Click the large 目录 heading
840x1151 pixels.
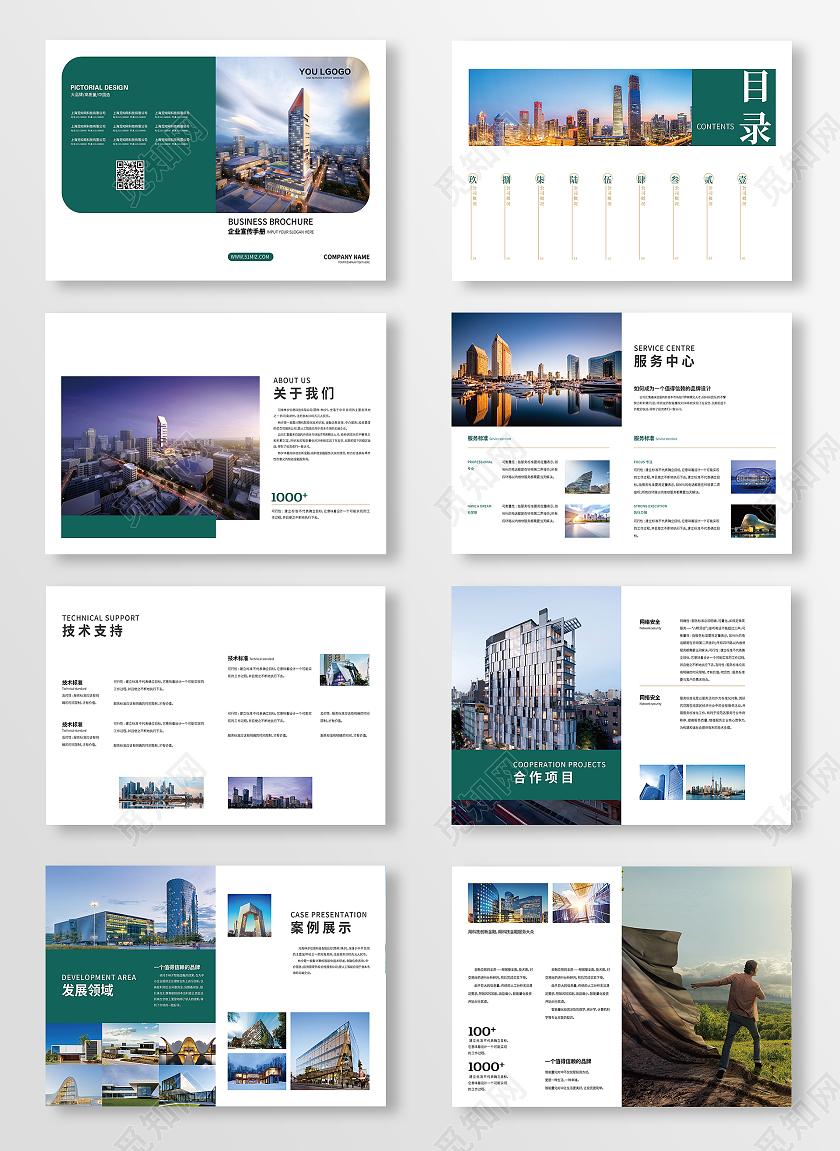[755, 108]
